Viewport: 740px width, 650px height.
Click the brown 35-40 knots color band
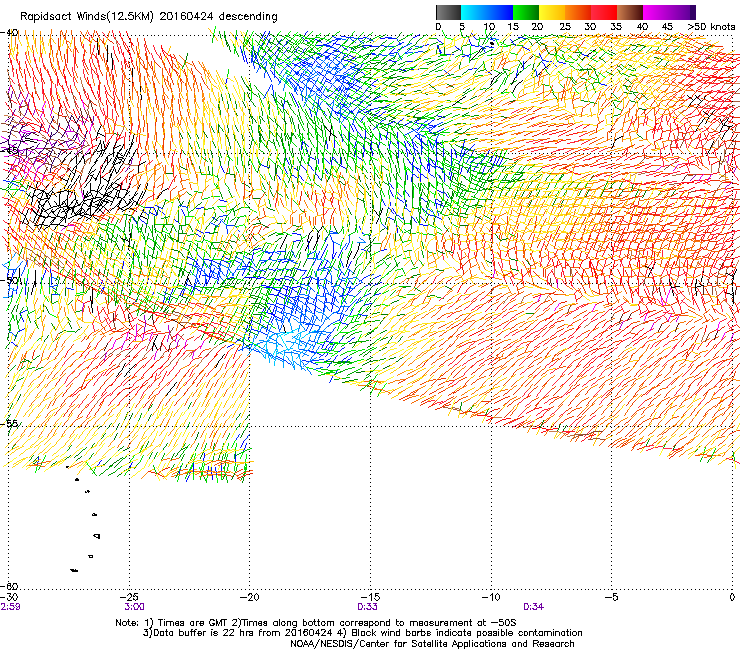pos(630,12)
